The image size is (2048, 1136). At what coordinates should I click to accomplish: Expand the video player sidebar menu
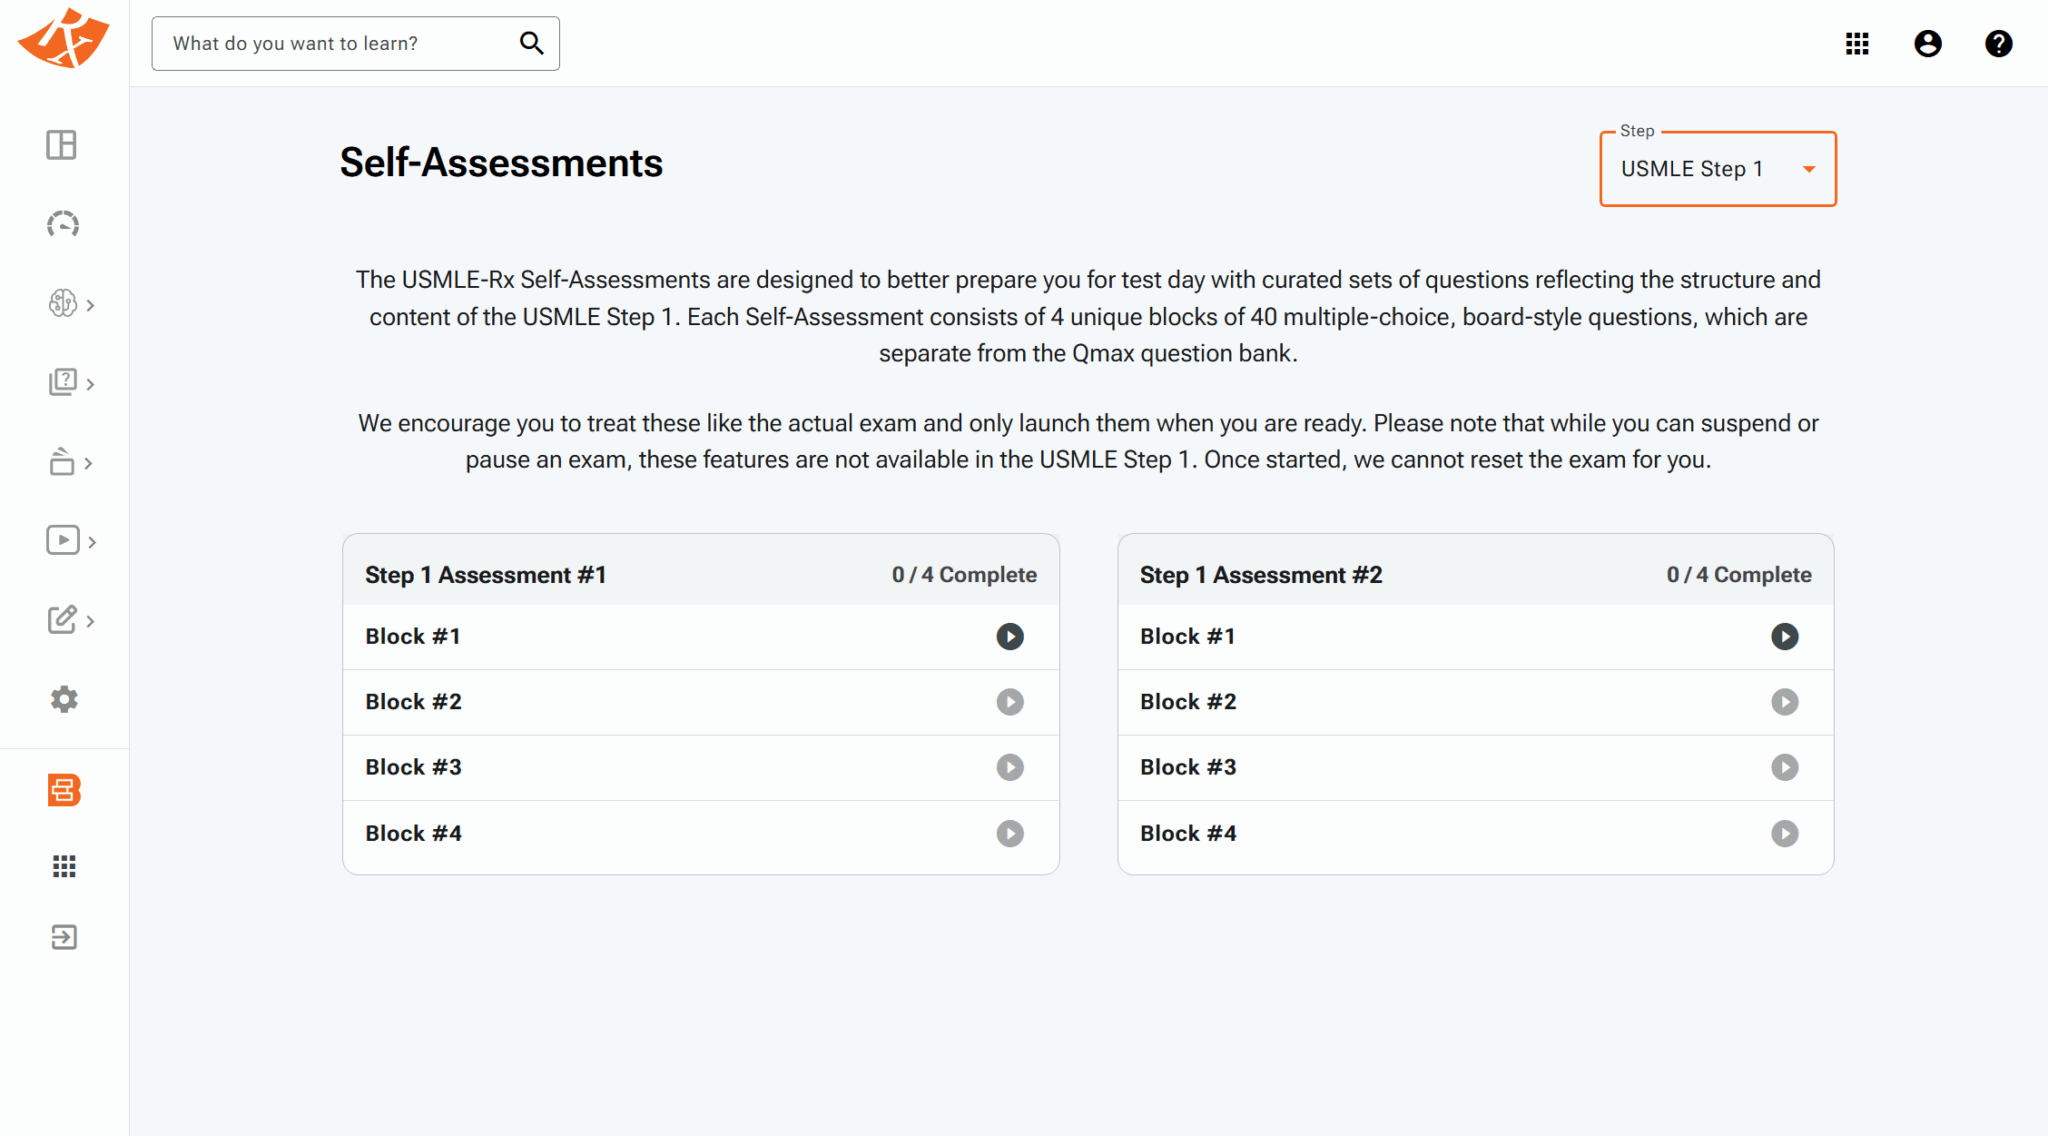(x=71, y=541)
